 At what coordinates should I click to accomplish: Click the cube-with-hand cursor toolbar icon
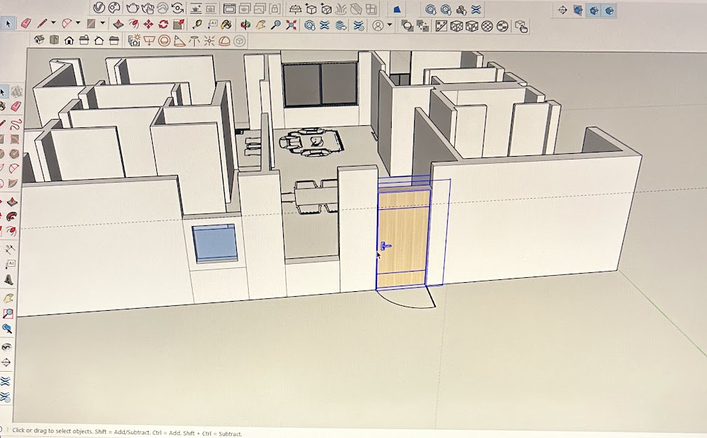pos(522,27)
